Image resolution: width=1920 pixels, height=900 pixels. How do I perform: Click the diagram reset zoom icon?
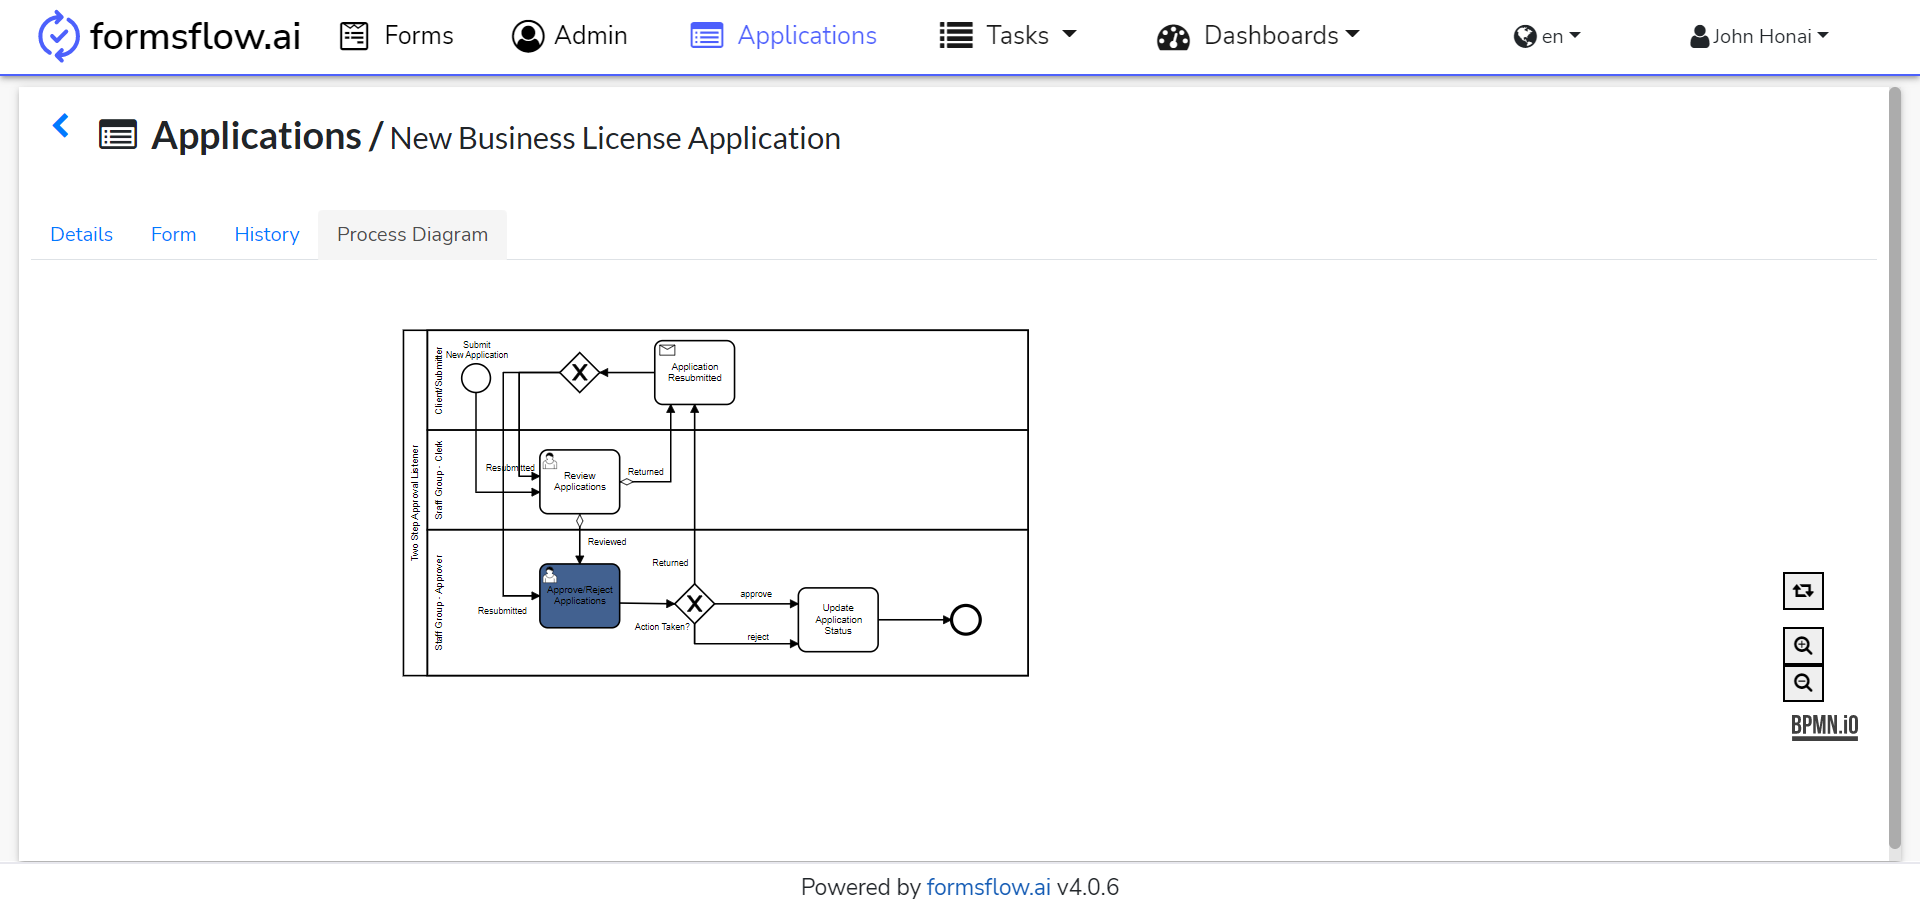[1803, 591]
